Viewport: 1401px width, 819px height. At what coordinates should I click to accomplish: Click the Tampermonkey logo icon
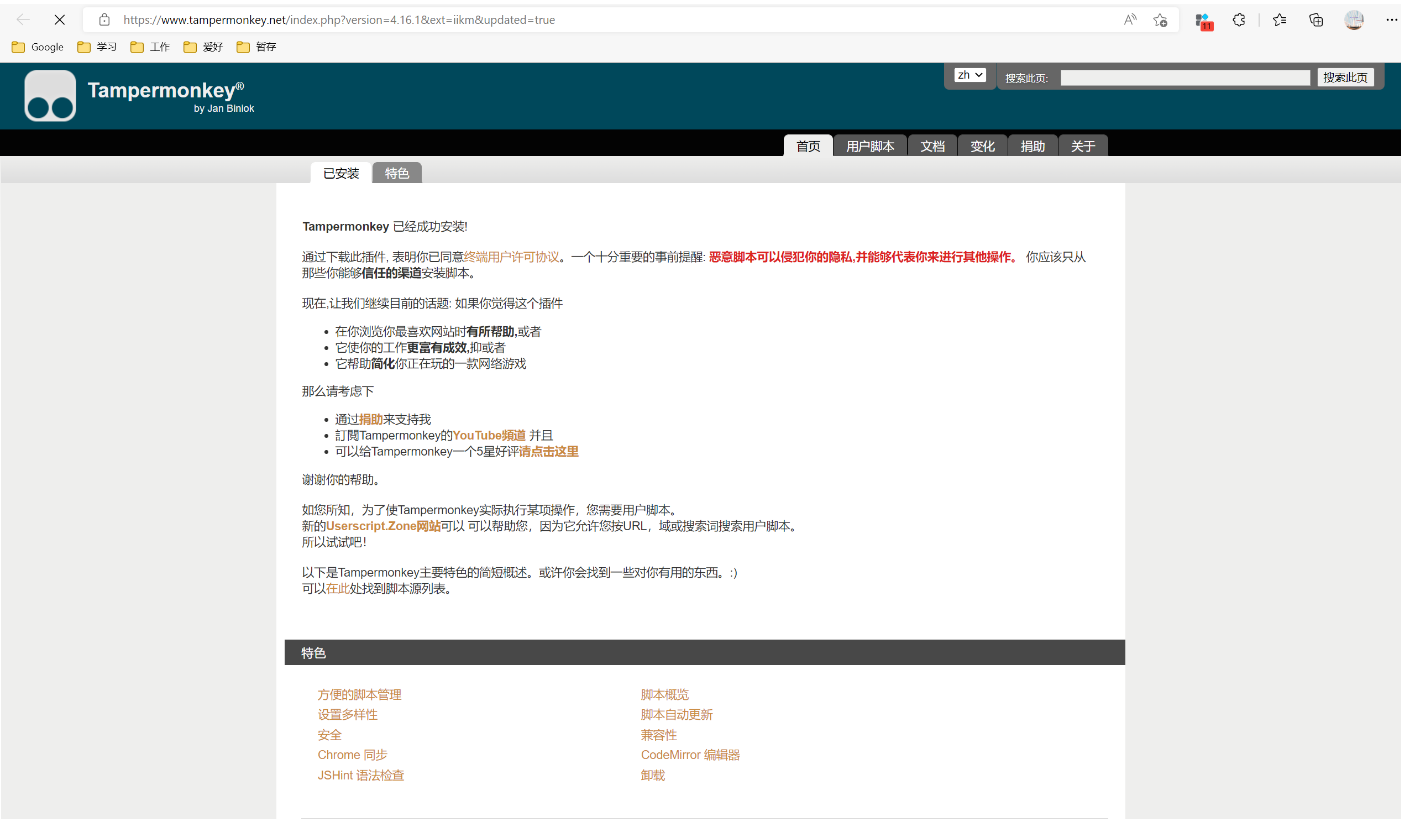50,96
